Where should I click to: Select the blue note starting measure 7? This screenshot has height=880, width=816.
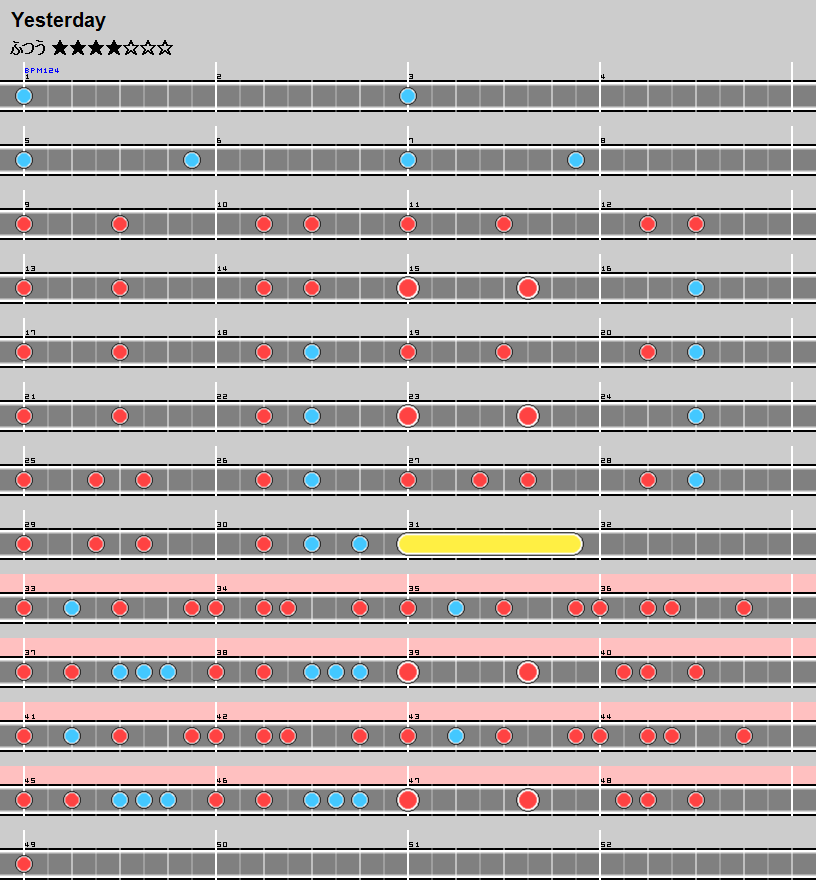coord(408,160)
